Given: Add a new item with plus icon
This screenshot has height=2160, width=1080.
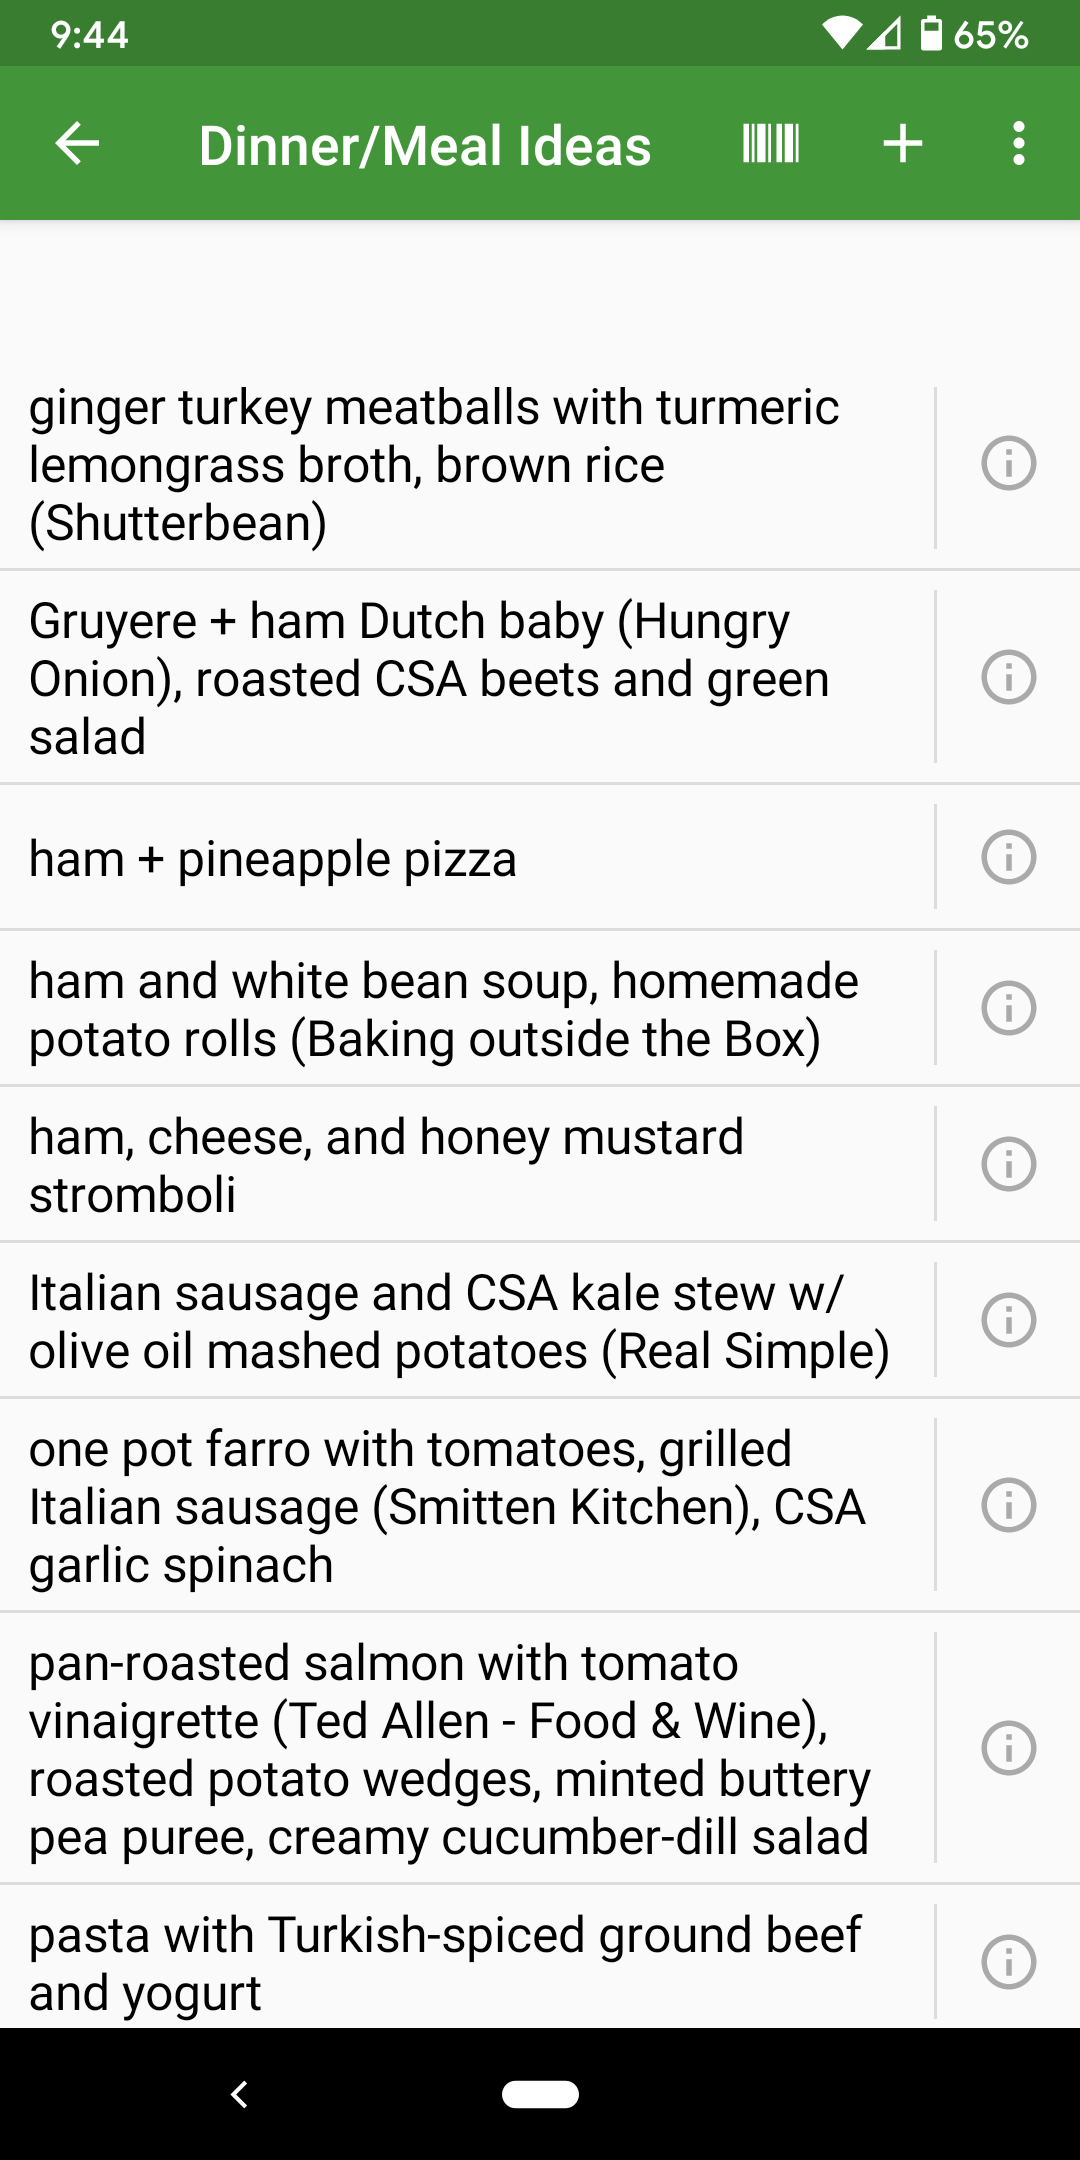Looking at the screenshot, I should click(902, 144).
